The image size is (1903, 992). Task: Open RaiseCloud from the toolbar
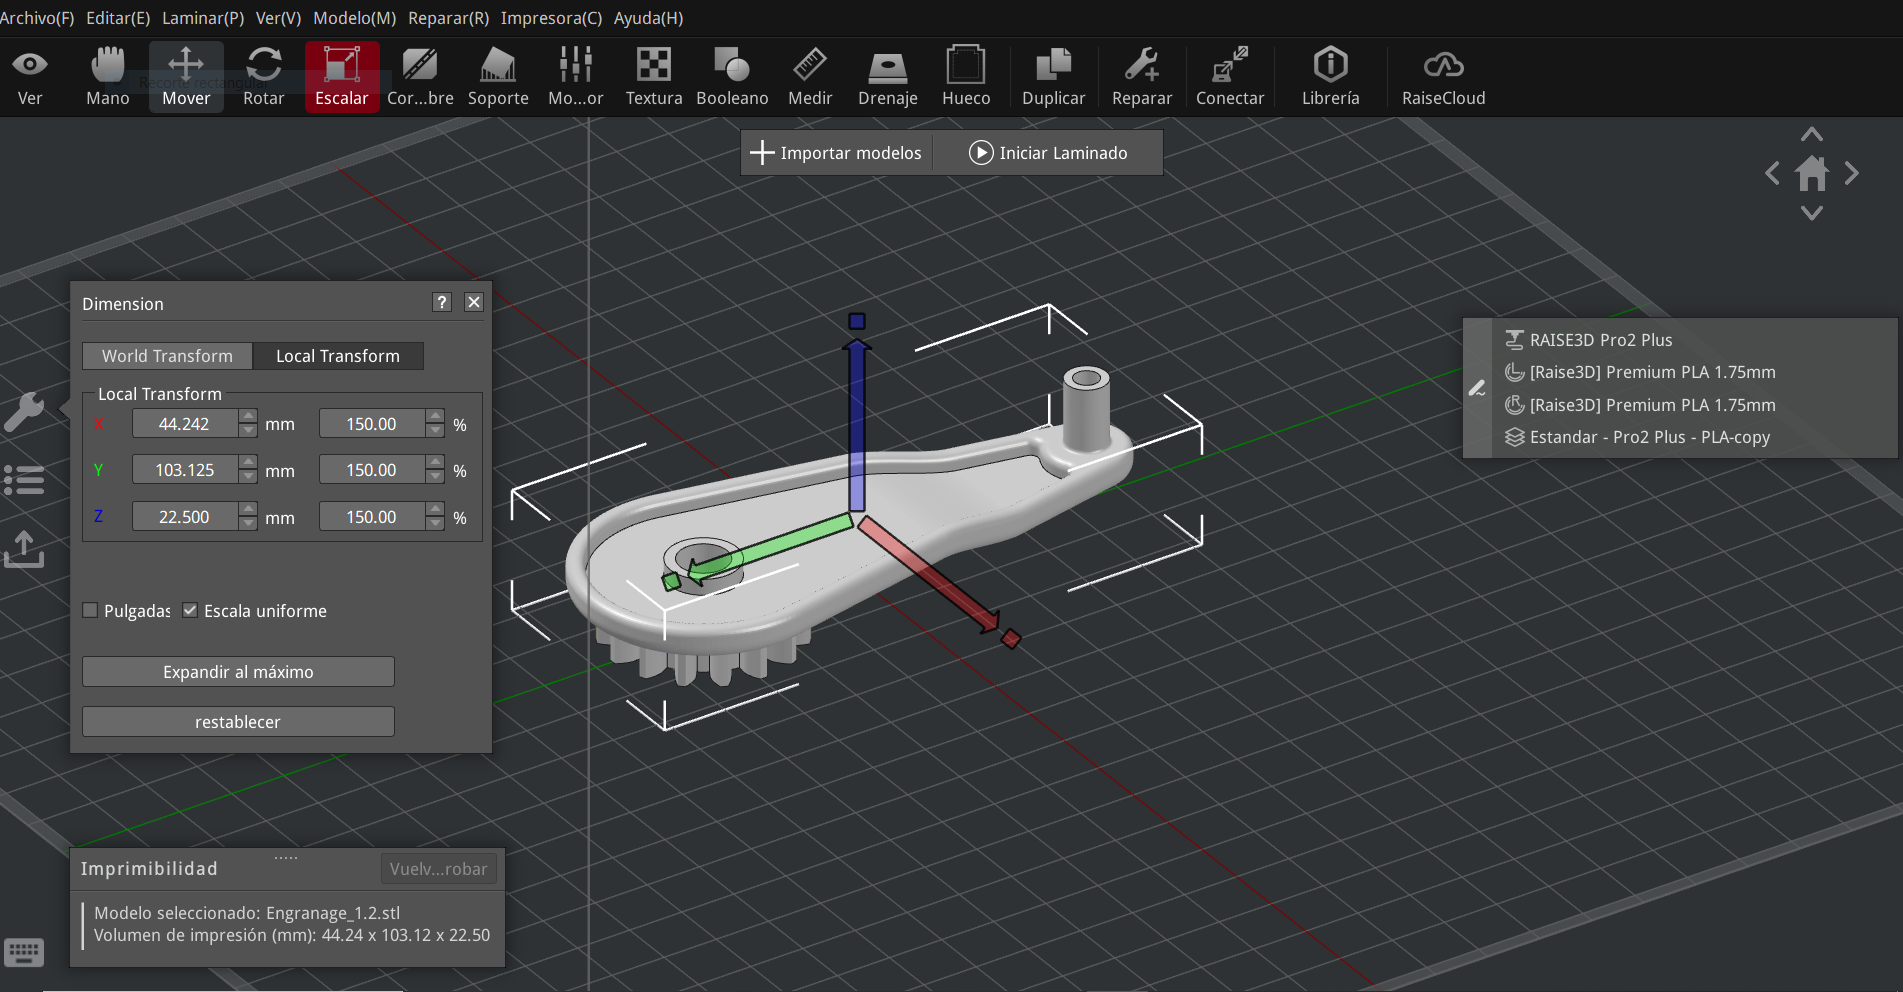point(1443,77)
